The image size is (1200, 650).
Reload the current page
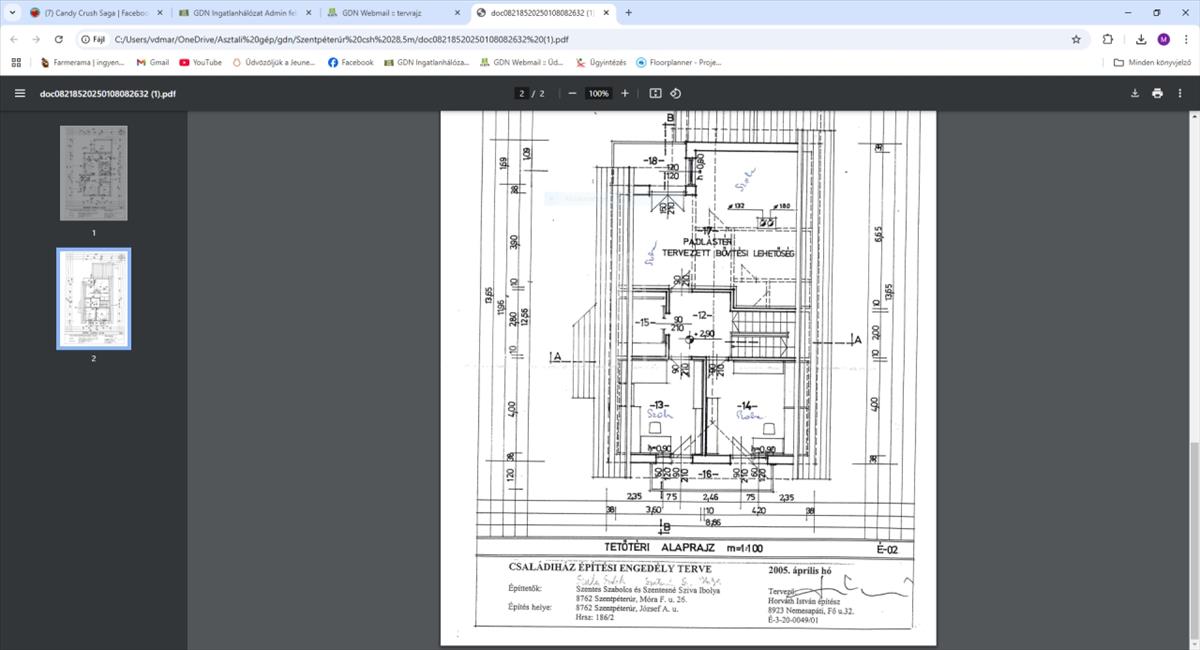[x=59, y=39]
